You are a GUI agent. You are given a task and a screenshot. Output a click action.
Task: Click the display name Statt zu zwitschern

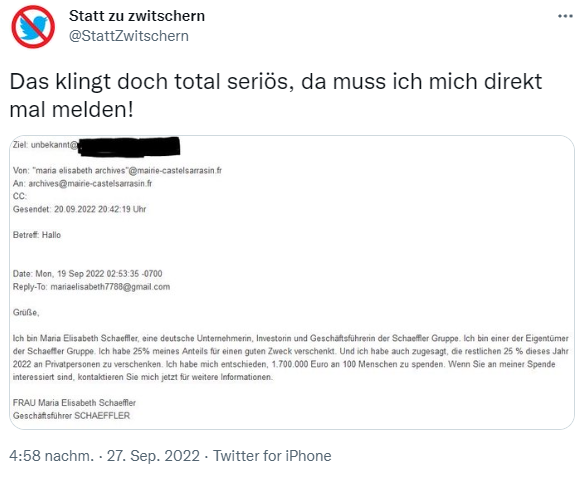[137, 16]
